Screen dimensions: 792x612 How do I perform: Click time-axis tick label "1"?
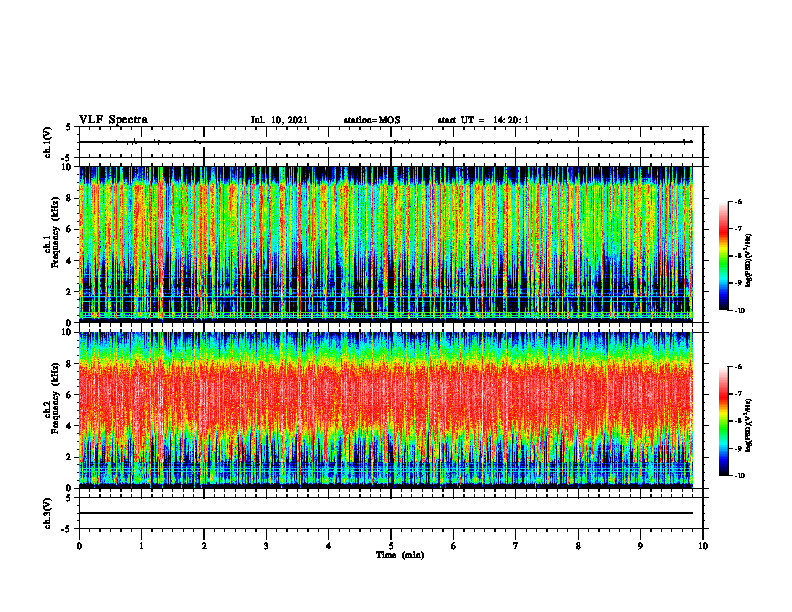[141, 546]
